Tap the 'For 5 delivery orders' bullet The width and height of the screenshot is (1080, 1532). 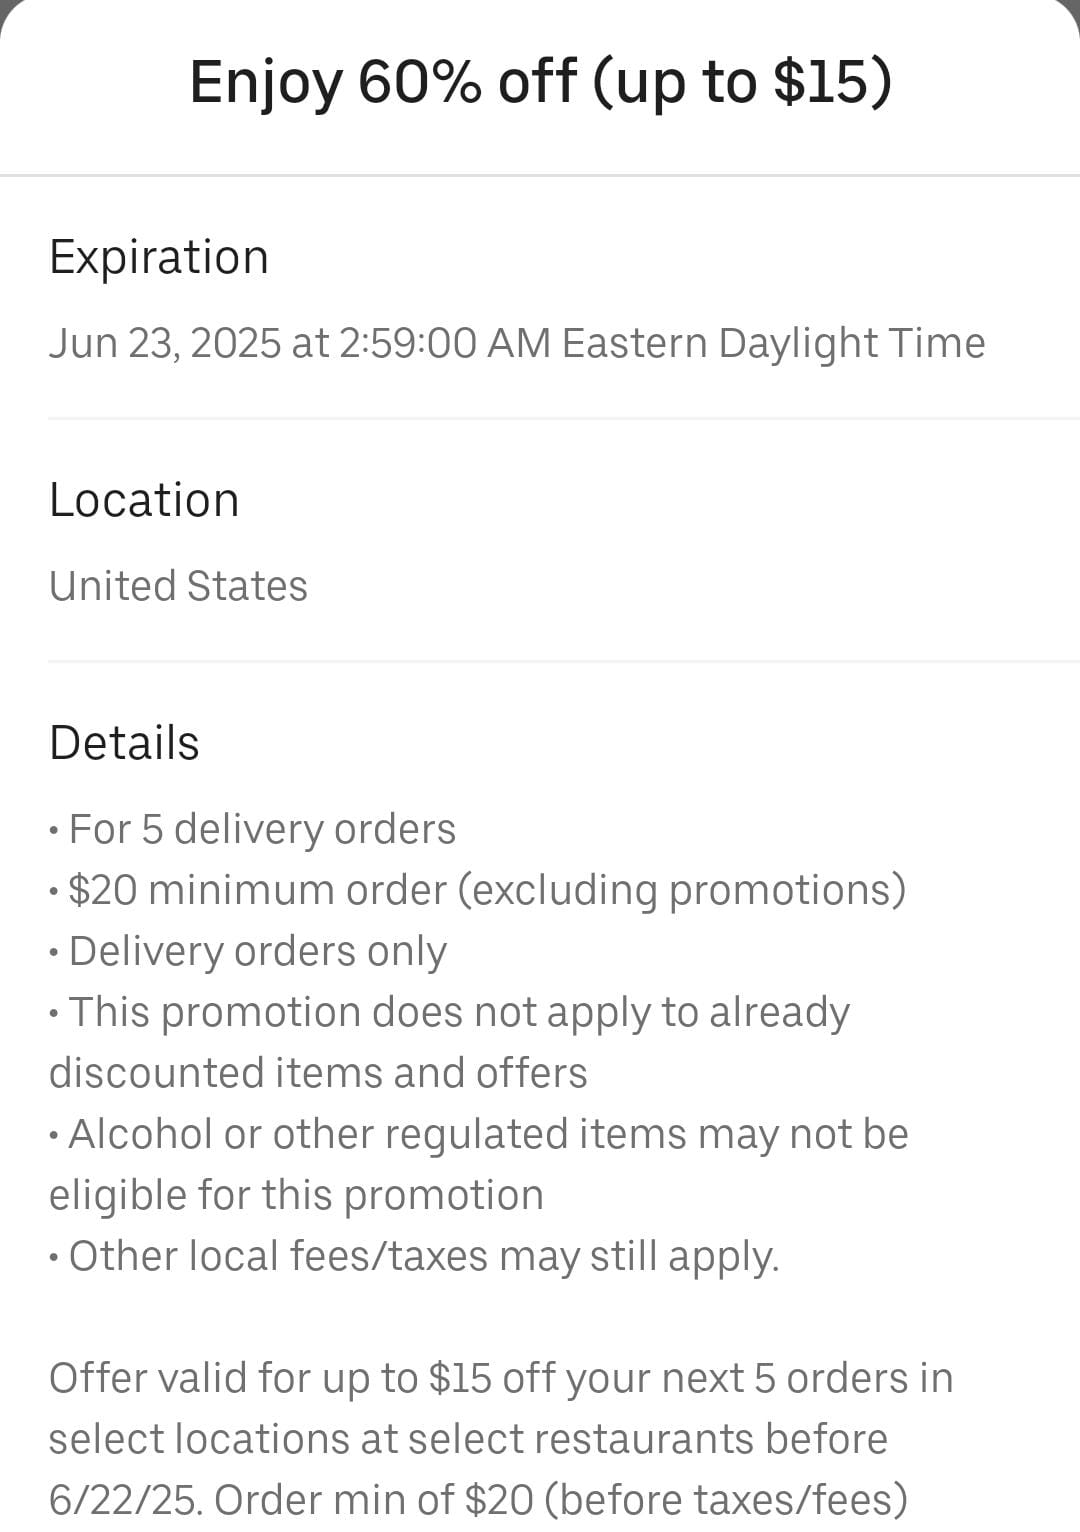(x=252, y=830)
